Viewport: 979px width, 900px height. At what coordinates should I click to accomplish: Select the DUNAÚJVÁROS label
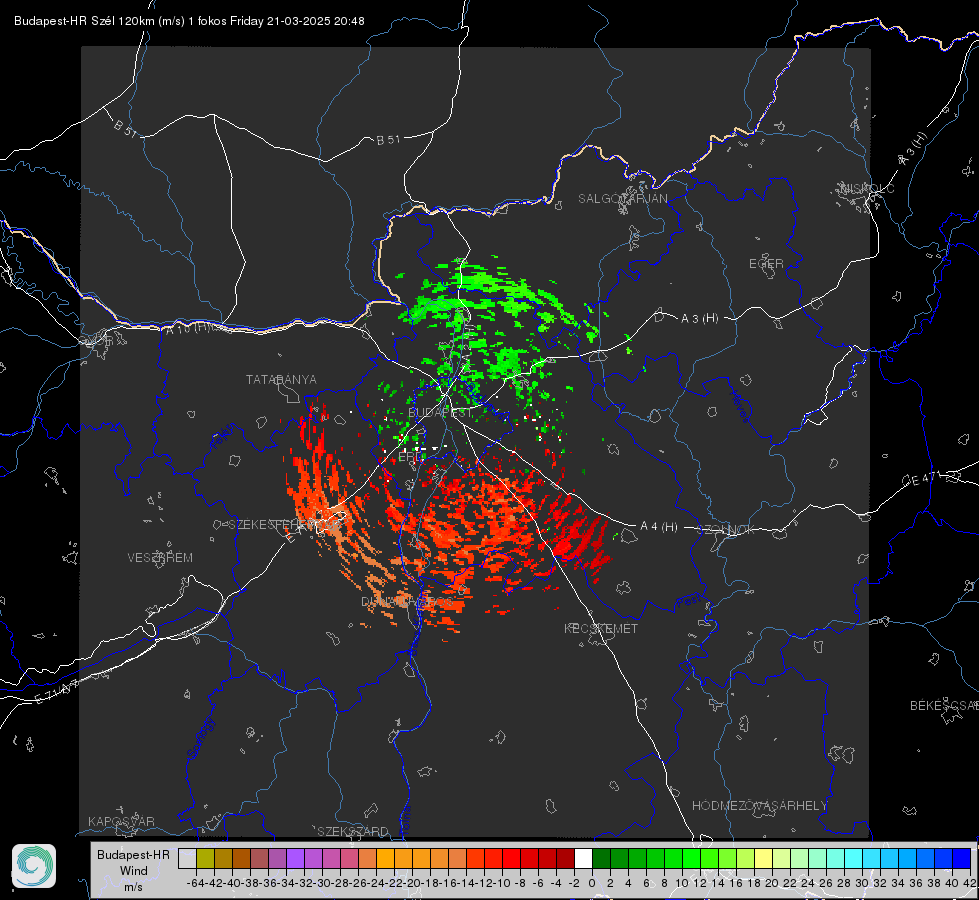pyautogui.click(x=408, y=602)
